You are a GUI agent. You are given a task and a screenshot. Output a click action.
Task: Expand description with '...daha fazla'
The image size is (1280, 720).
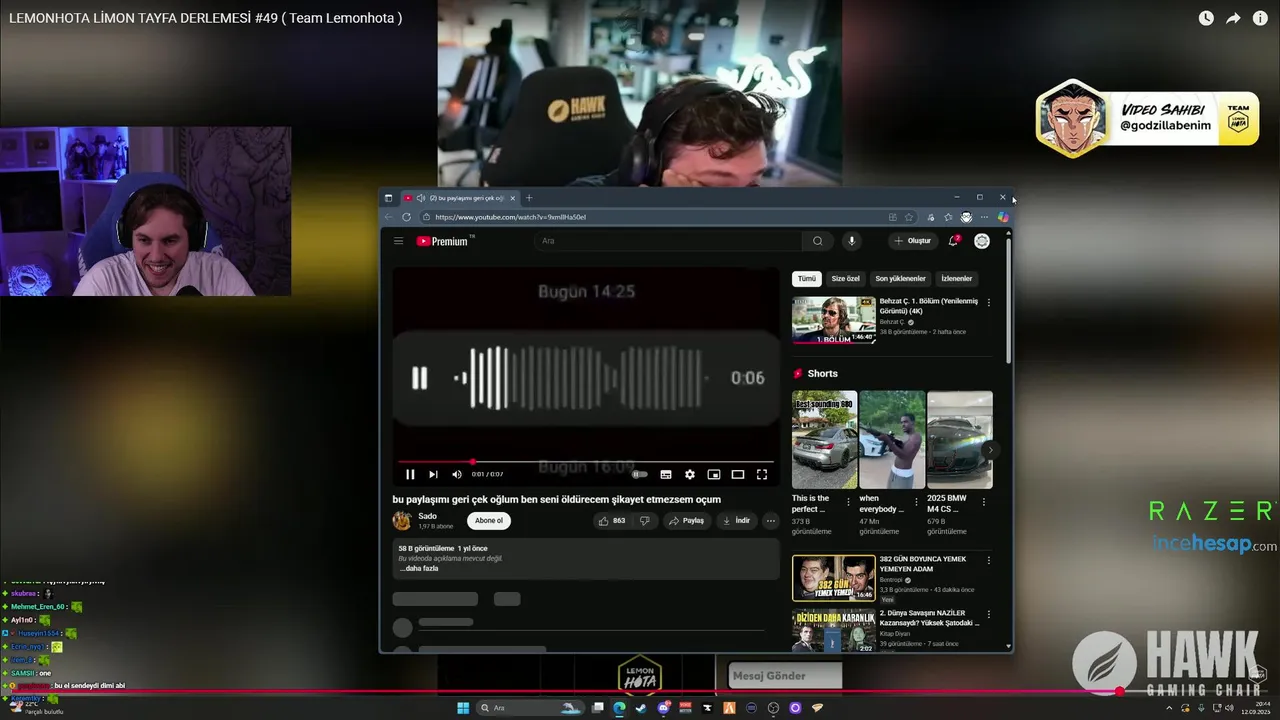pyautogui.click(x=419, y=568)
